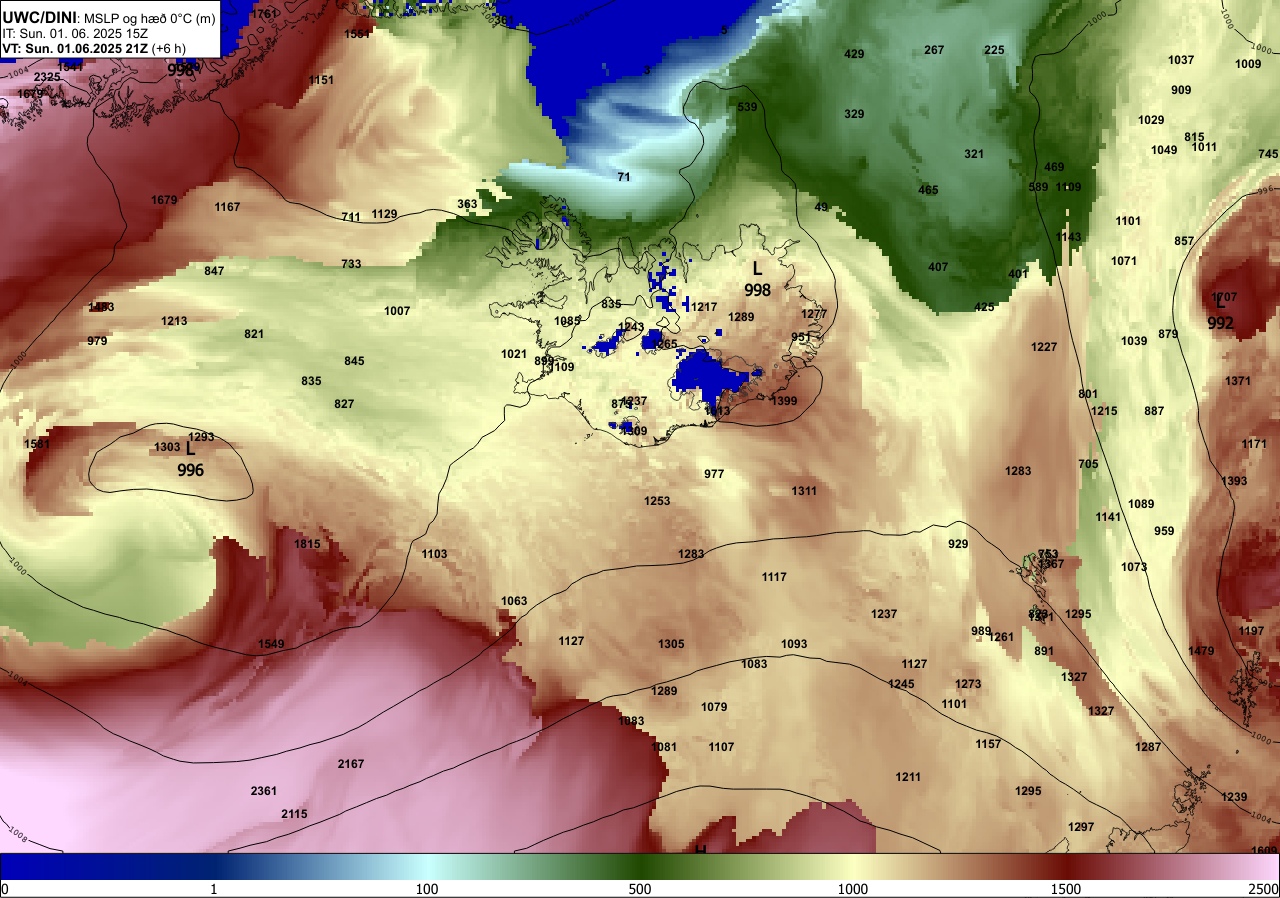1280x898 pixels.
Task: Click the map value 1479
Action: (x=1201, y=651)
